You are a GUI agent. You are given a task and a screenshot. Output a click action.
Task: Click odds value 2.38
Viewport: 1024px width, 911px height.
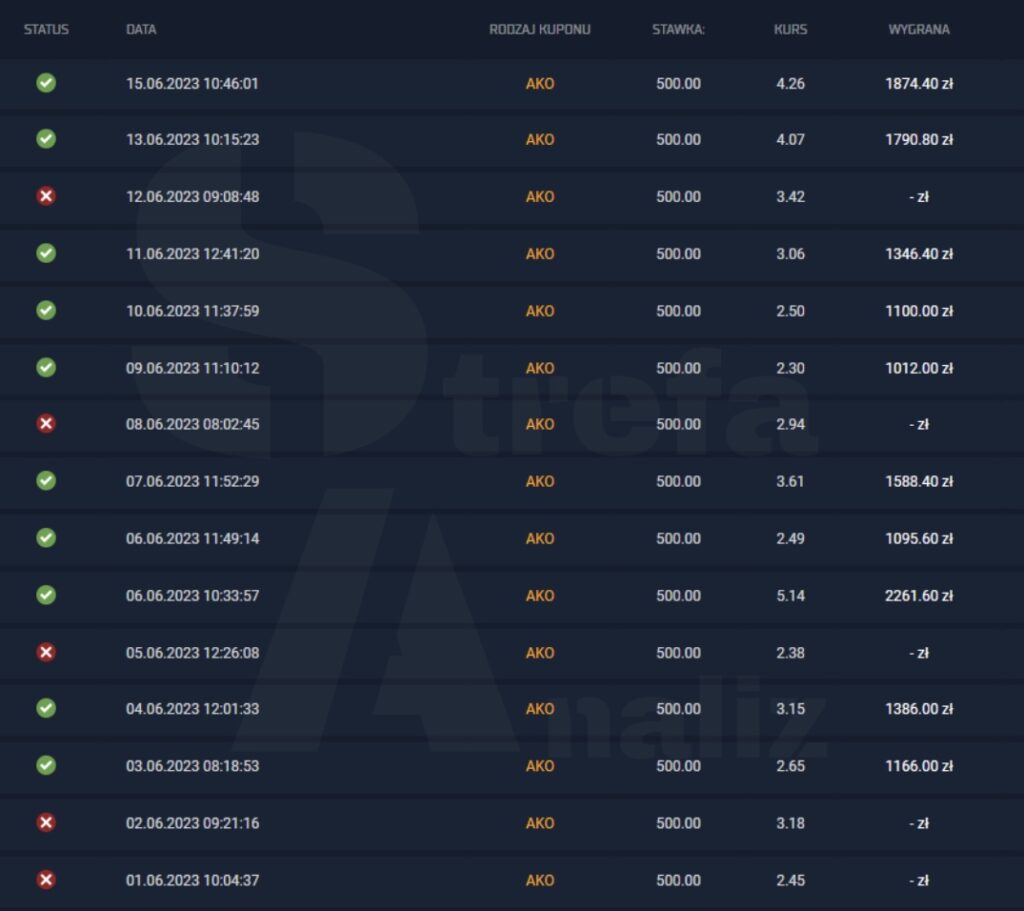tap(790, 653)
